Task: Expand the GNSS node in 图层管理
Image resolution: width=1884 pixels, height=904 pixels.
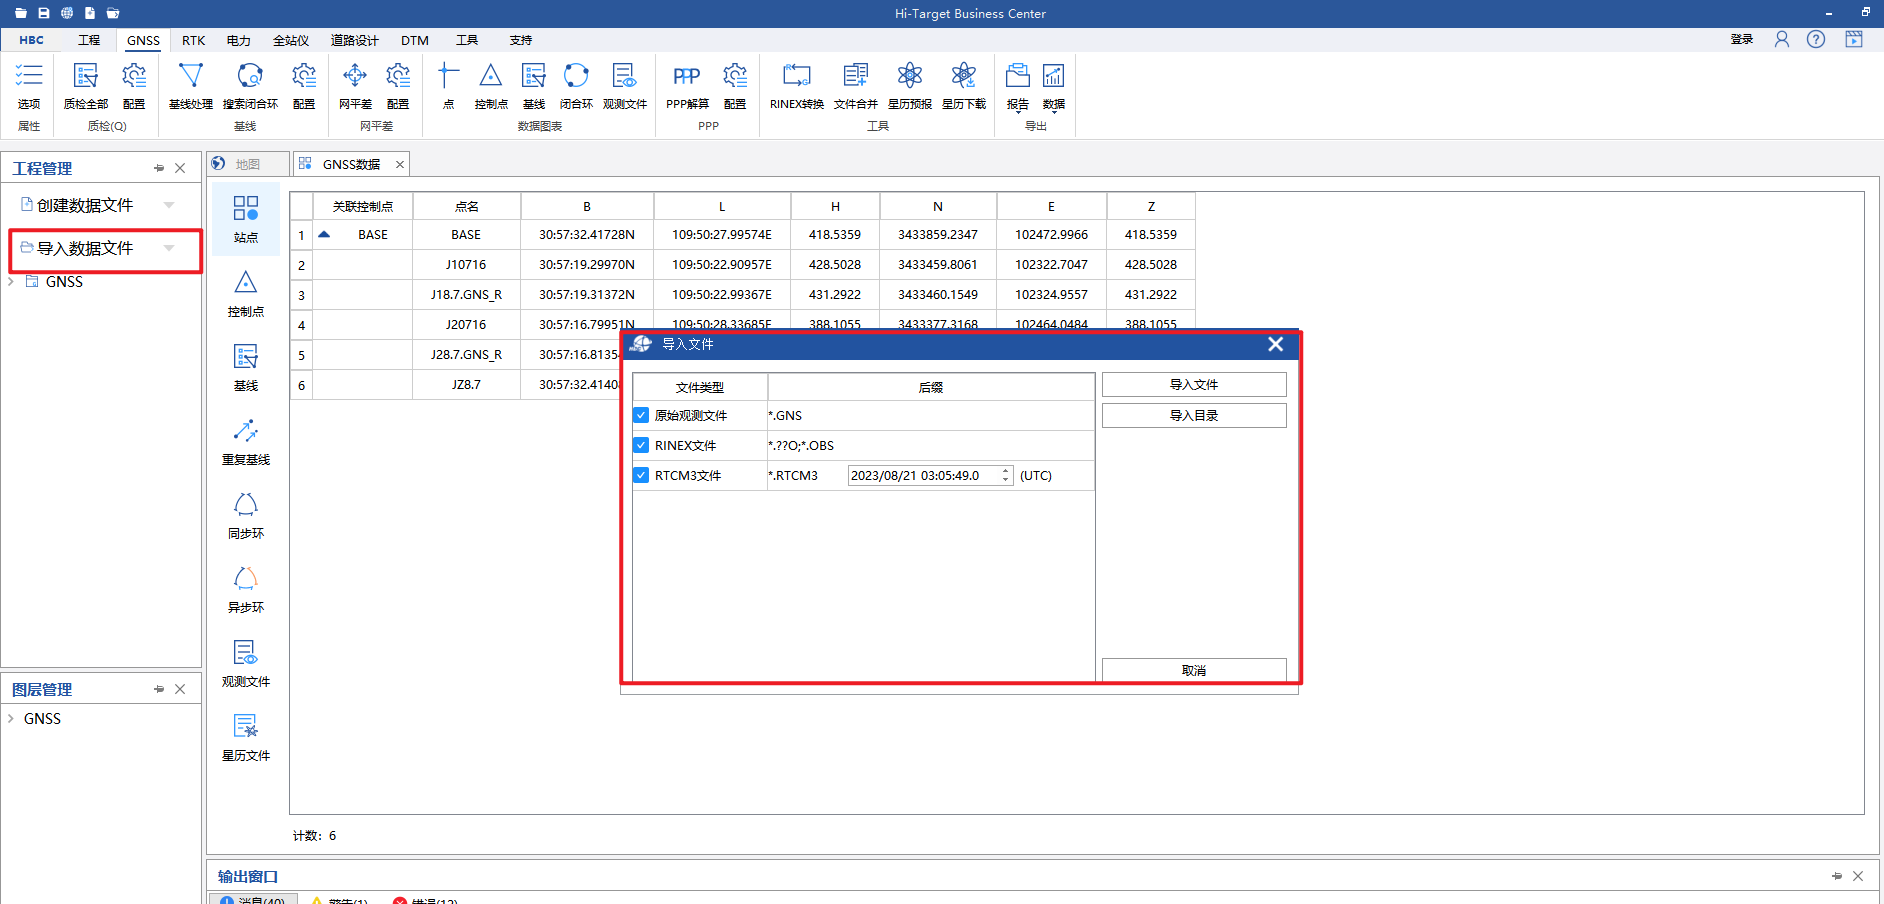Action: click(11, 719)
